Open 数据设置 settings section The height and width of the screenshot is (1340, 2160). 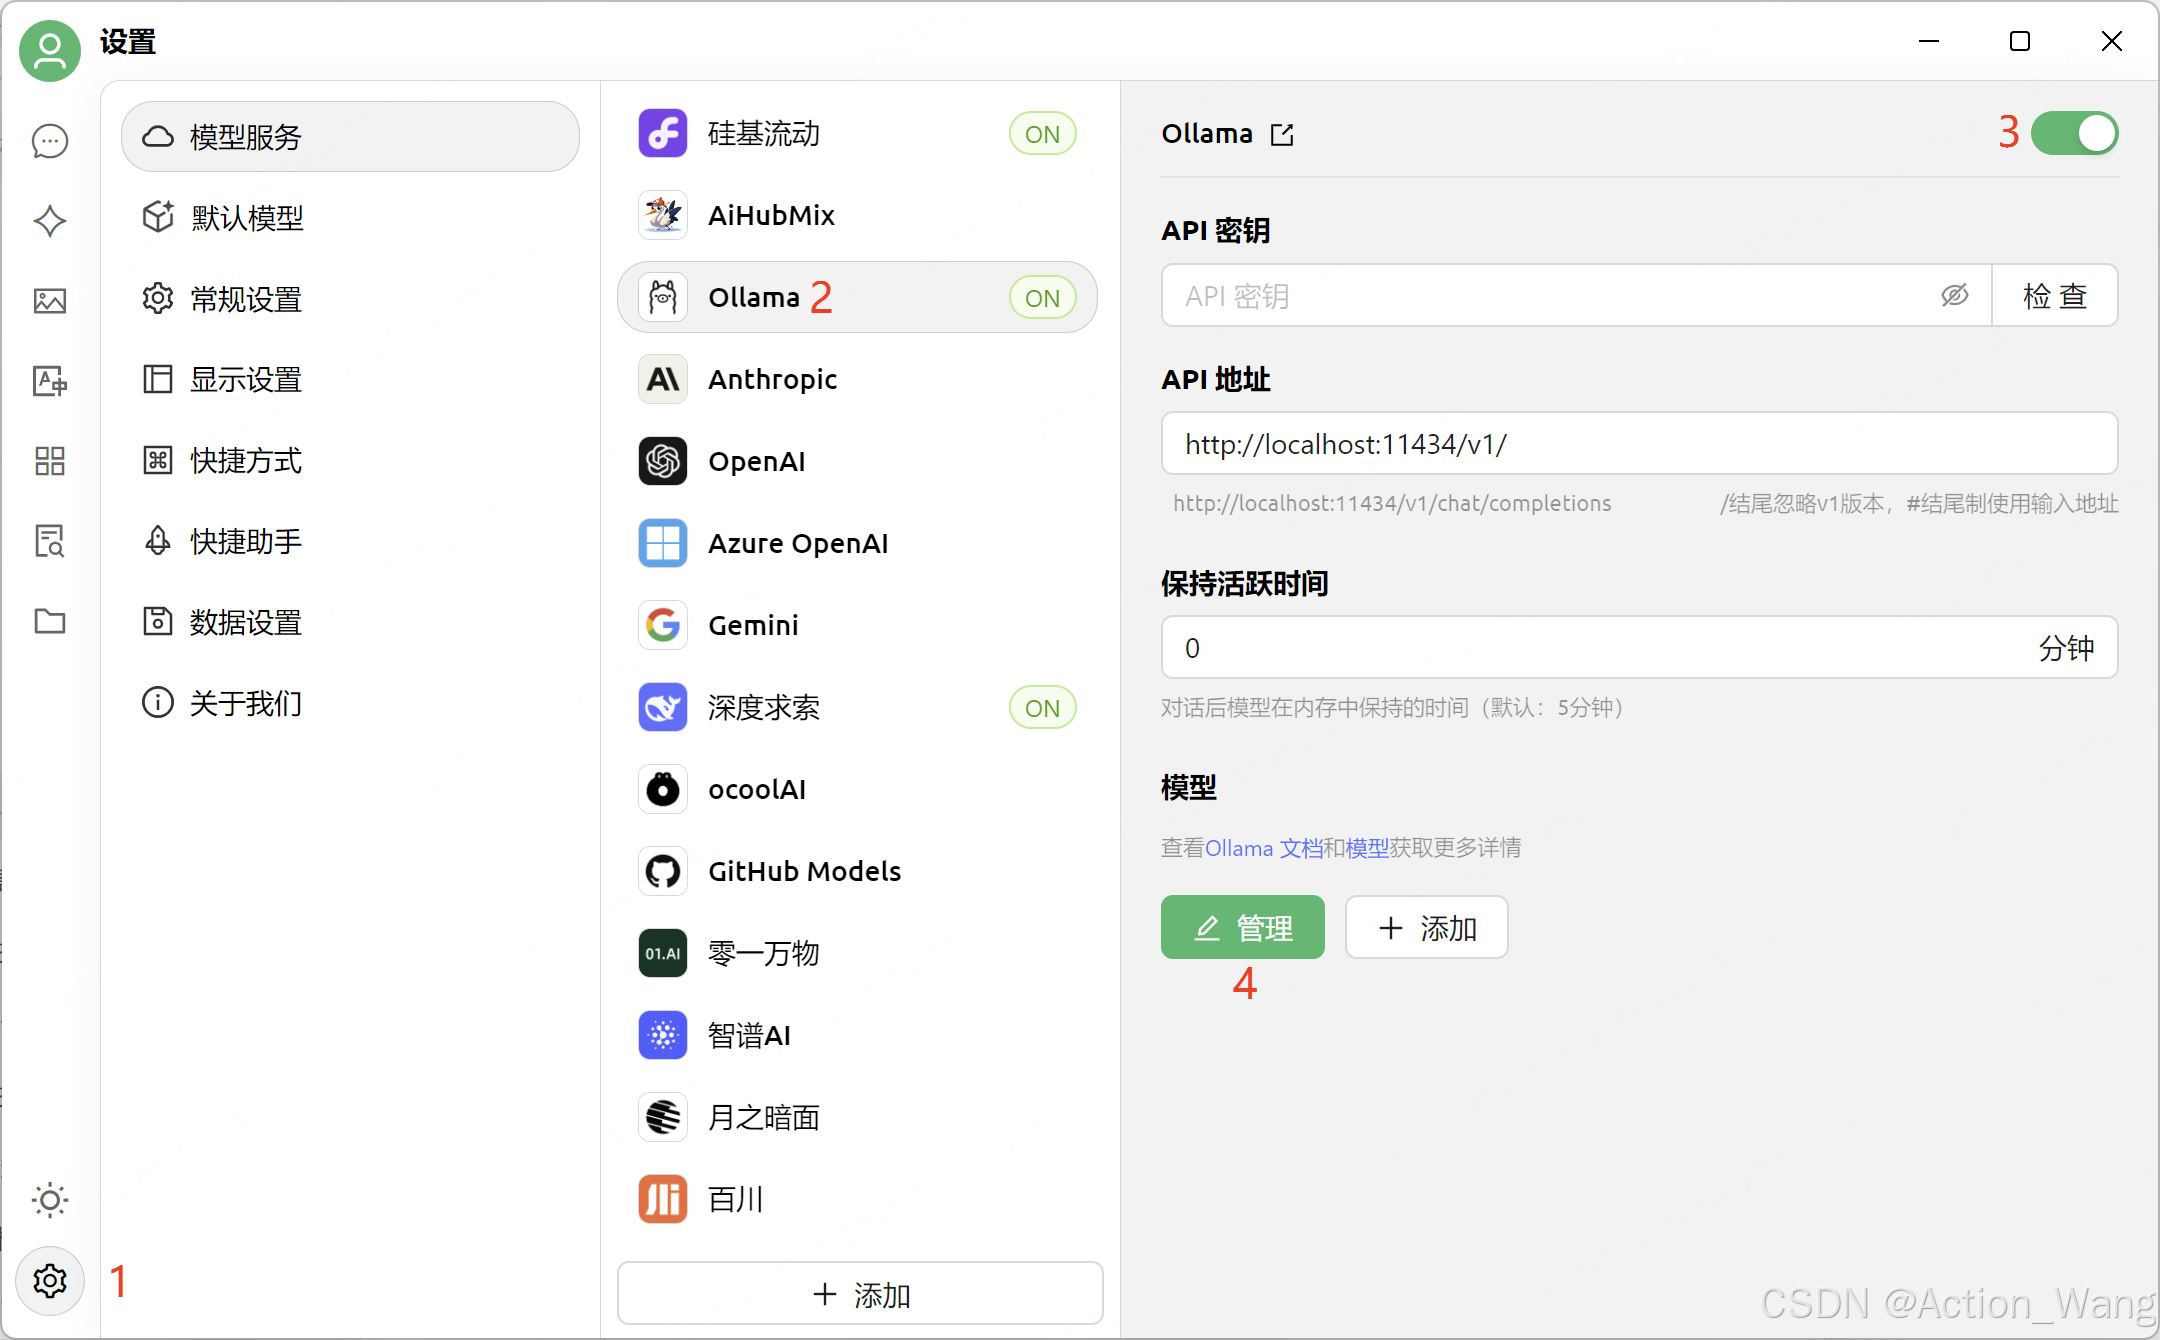pyautogui.click(x=350, y=623)
